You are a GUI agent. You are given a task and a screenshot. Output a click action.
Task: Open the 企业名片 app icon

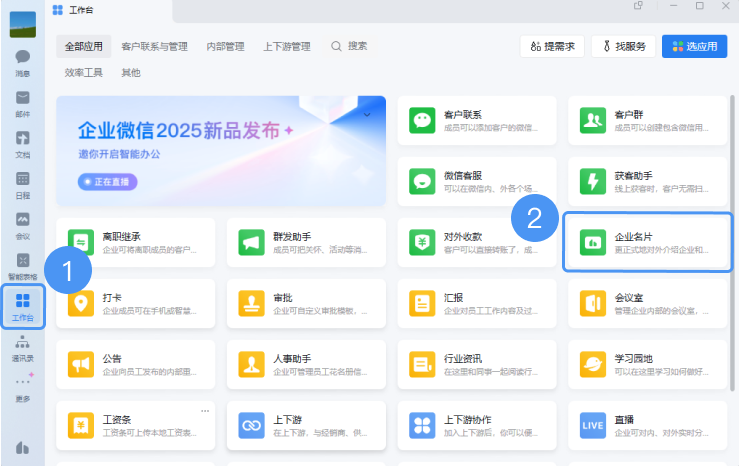(x=592, y=243)
